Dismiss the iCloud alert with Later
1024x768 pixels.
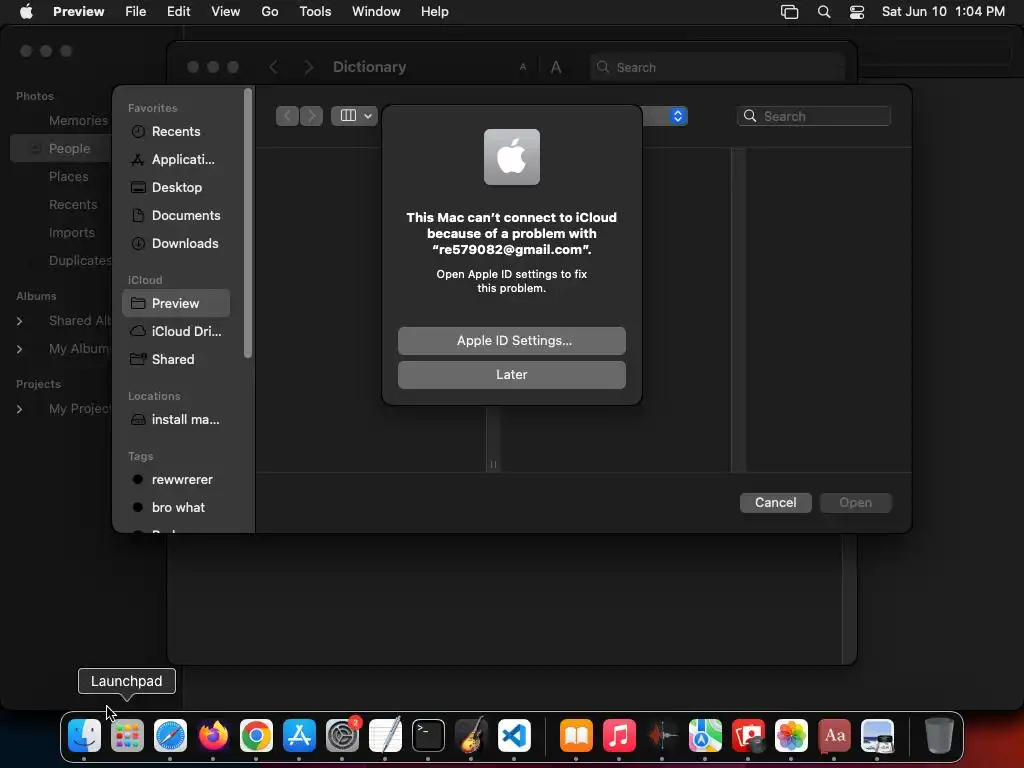click(511, 375)
